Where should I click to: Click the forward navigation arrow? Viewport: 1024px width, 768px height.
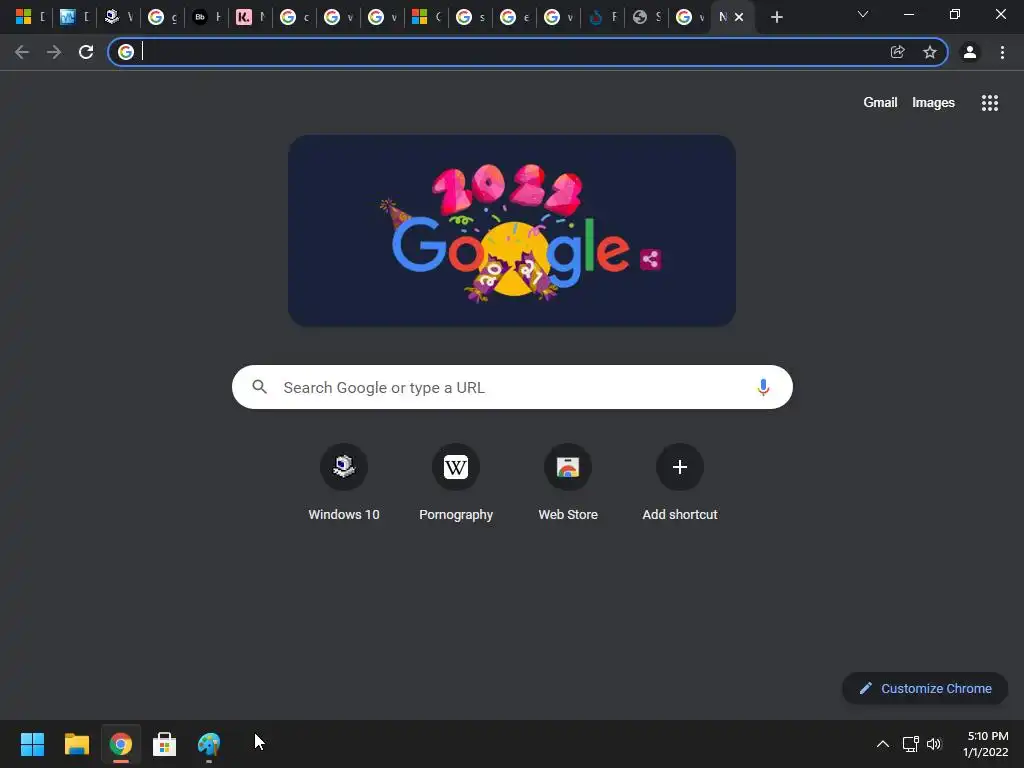click(54, 52)
